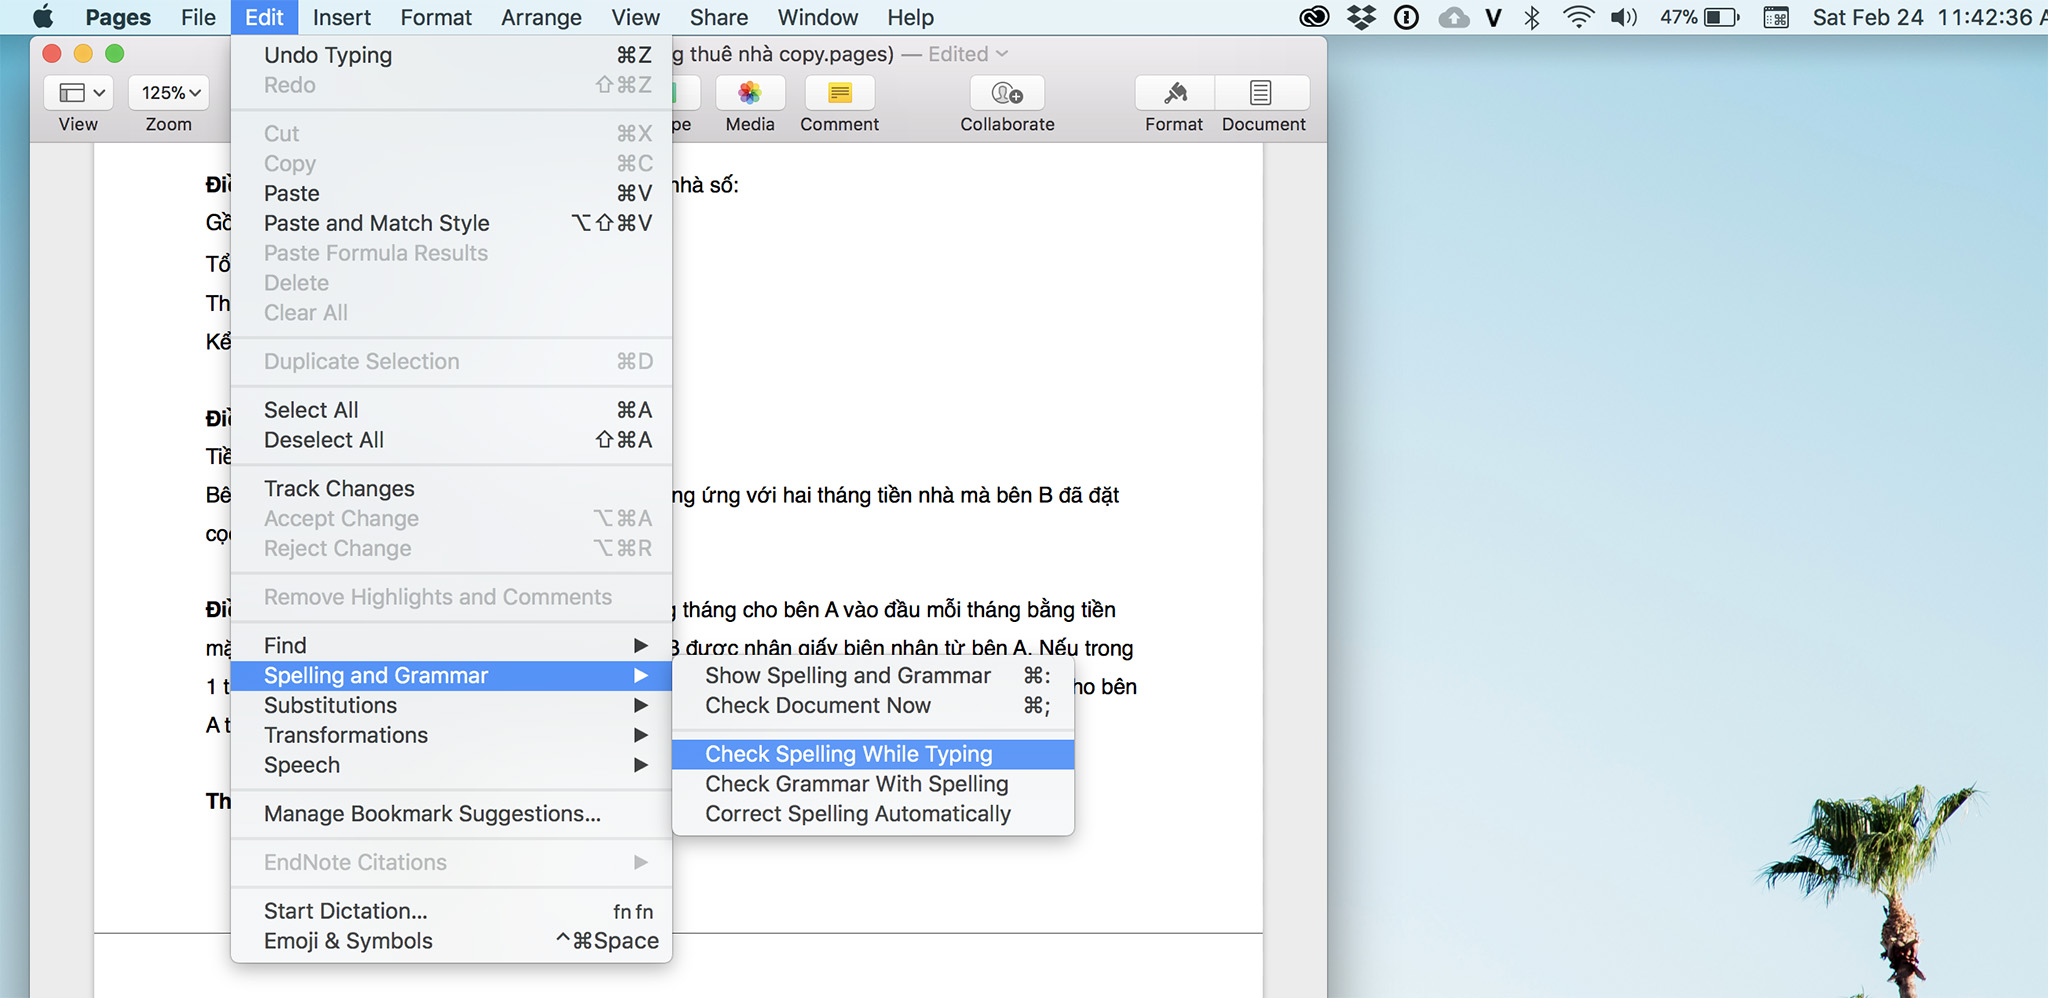Click Check Document Now
This screenshot has width=2048, height=998.
pyautogui.click(x=817, y=705)
